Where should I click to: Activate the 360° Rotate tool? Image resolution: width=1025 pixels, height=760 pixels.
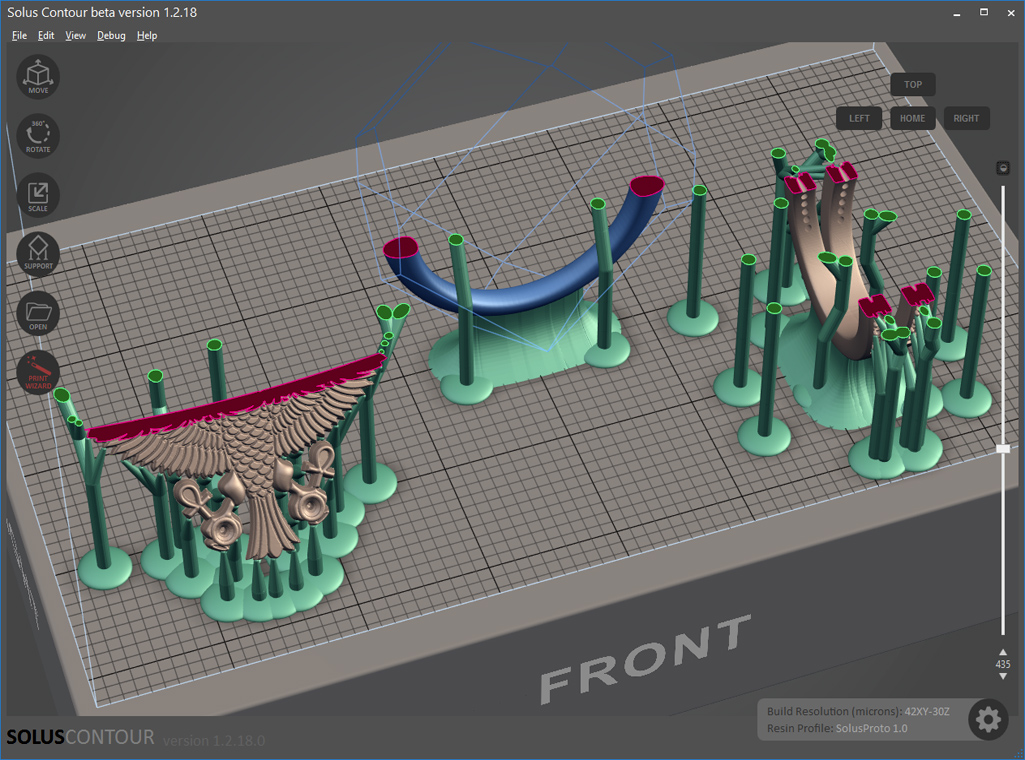[38, 136]
